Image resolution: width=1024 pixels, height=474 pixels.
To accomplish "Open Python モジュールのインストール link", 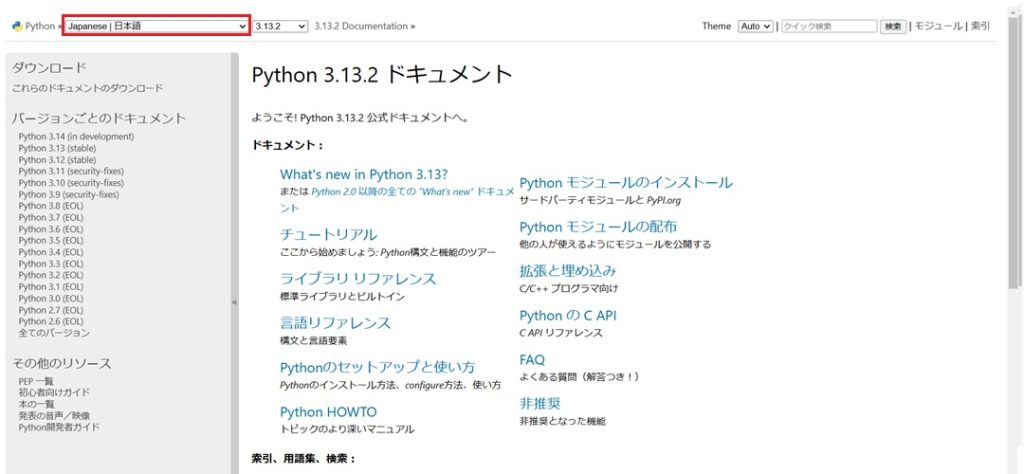I will coord(626,183).
